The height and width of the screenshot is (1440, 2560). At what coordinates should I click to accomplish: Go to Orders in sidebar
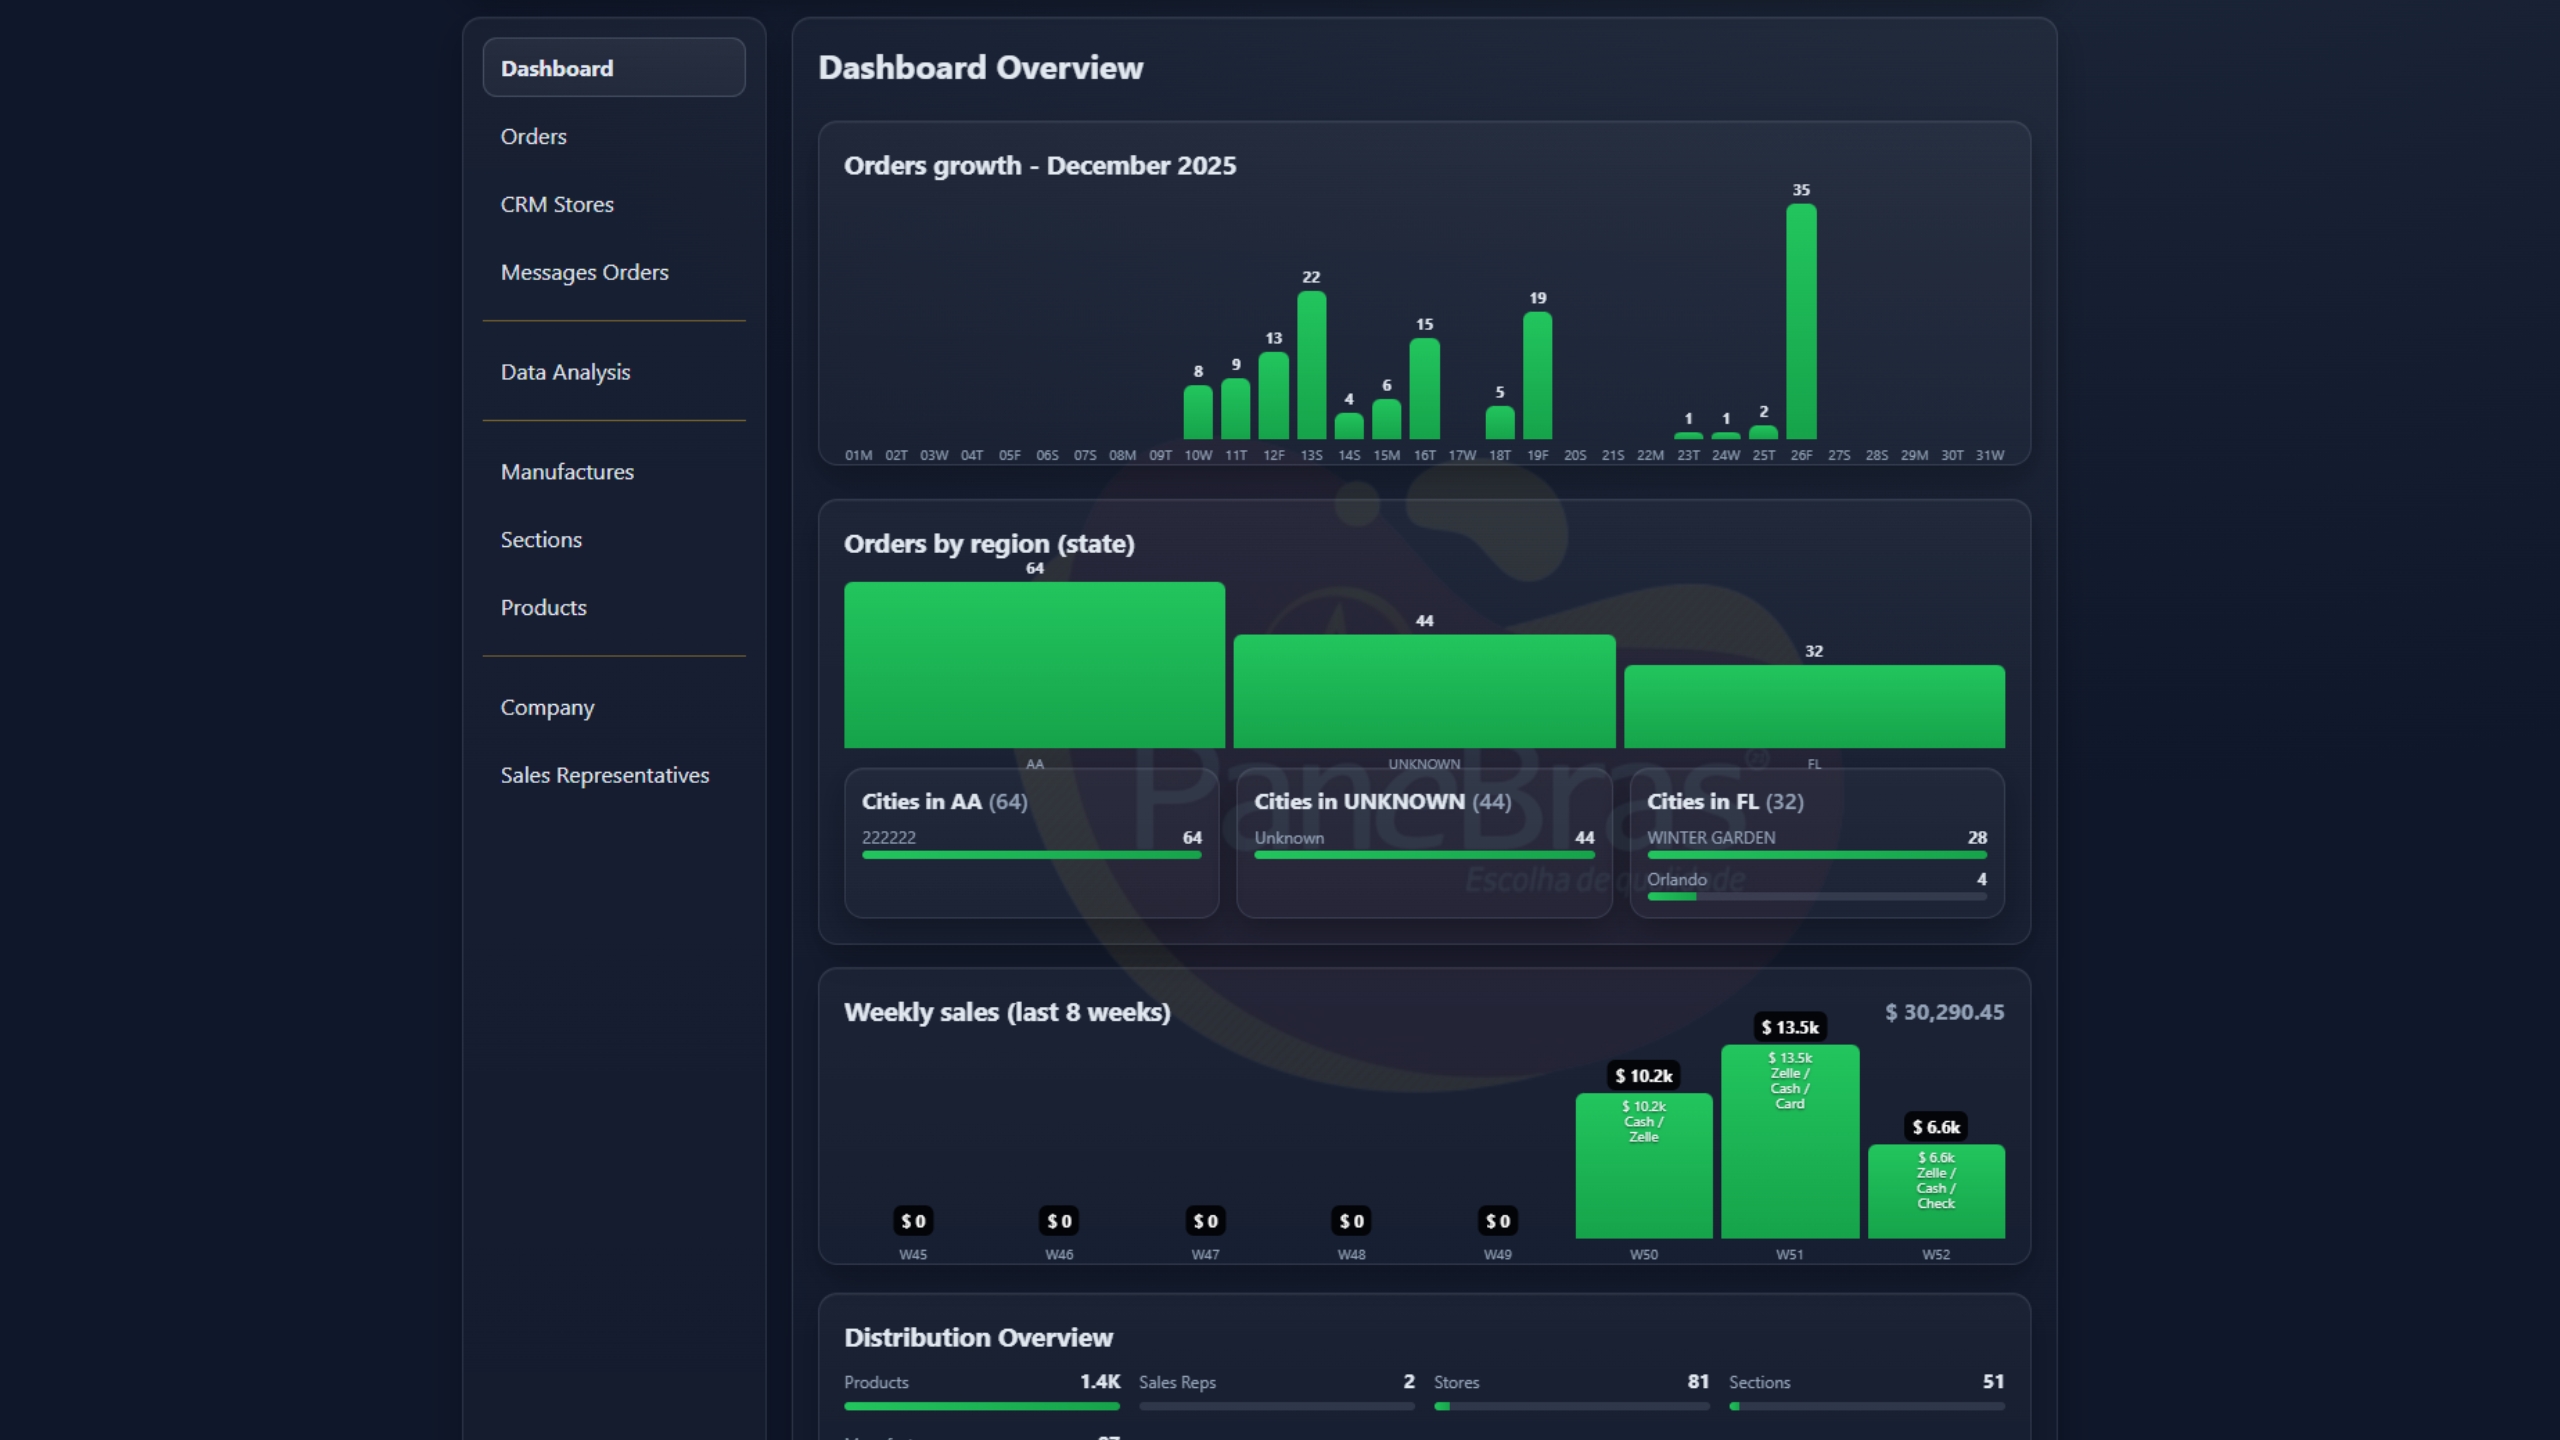[533, 136]
